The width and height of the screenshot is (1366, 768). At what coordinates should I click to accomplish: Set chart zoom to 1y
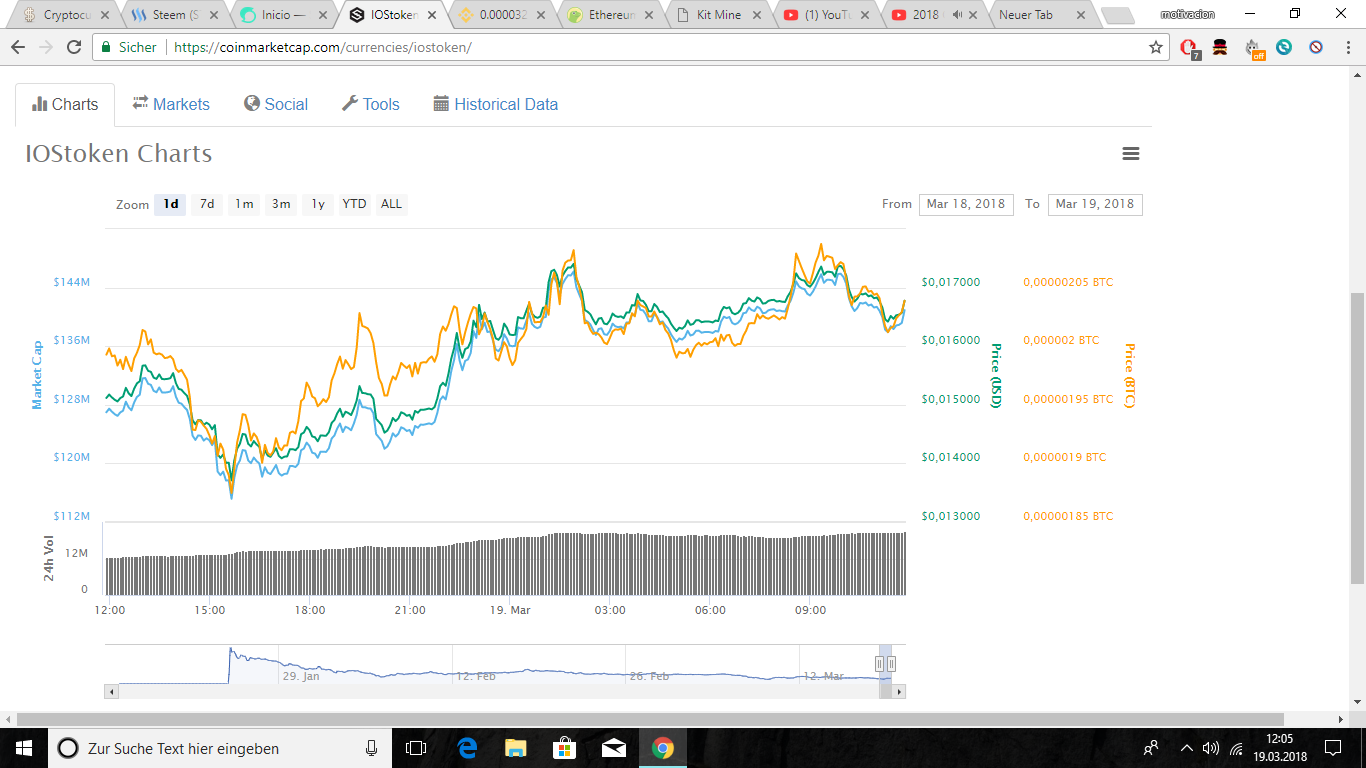pyautogui.click(x=318, y=204)
